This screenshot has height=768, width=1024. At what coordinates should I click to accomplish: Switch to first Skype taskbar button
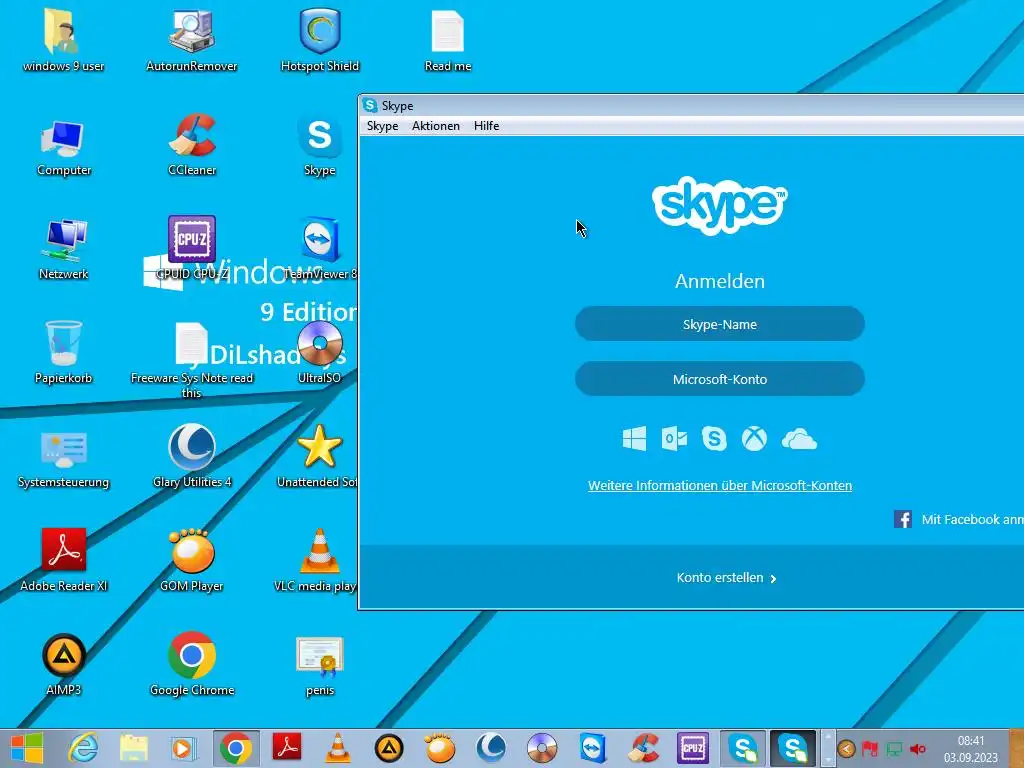click(743, 748)
